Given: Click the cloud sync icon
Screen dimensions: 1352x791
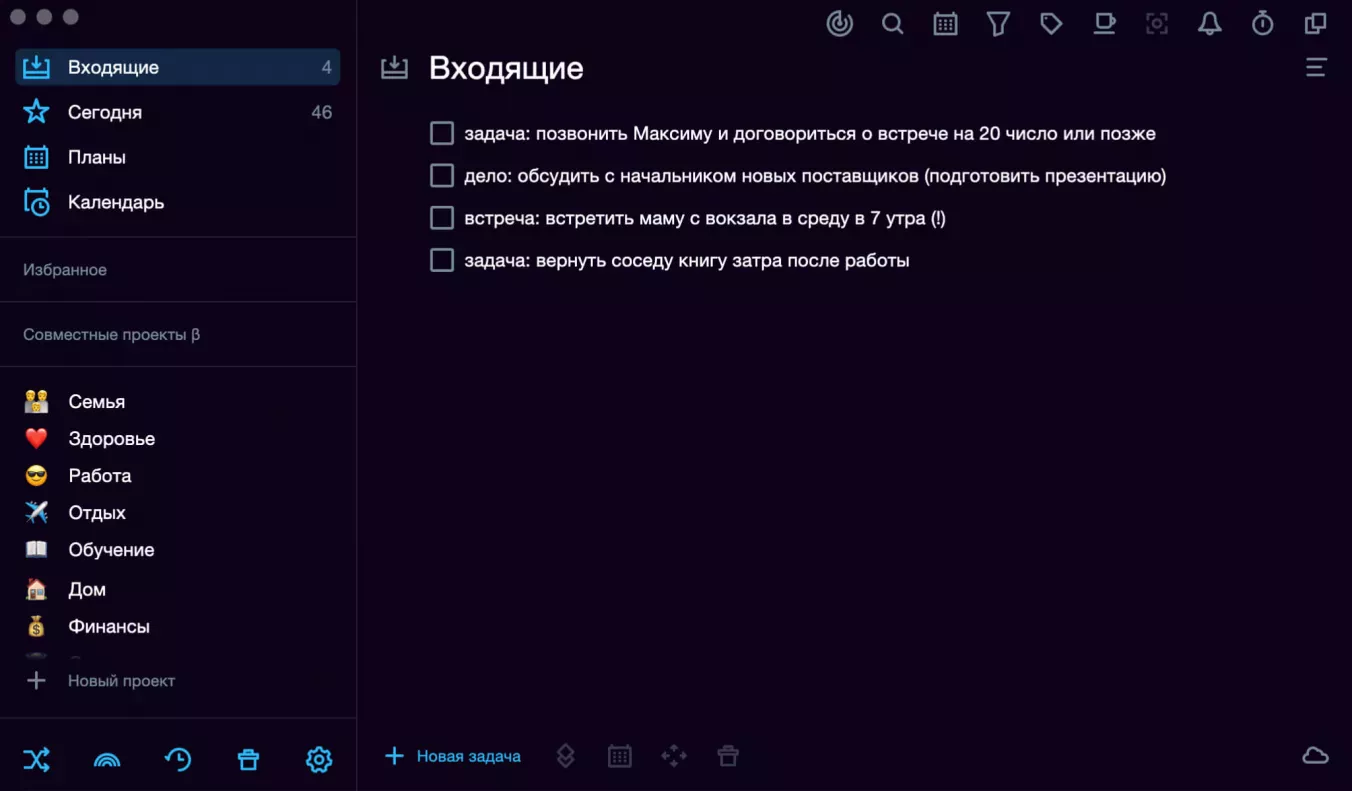Looking at the screenshot, I should click(x=1316, y=756).
